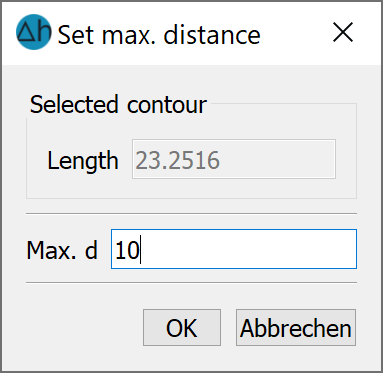The height and width of the screenshot is (373, 383).
Task: Click the Selected contour group title
Action: tap(118, 105)
